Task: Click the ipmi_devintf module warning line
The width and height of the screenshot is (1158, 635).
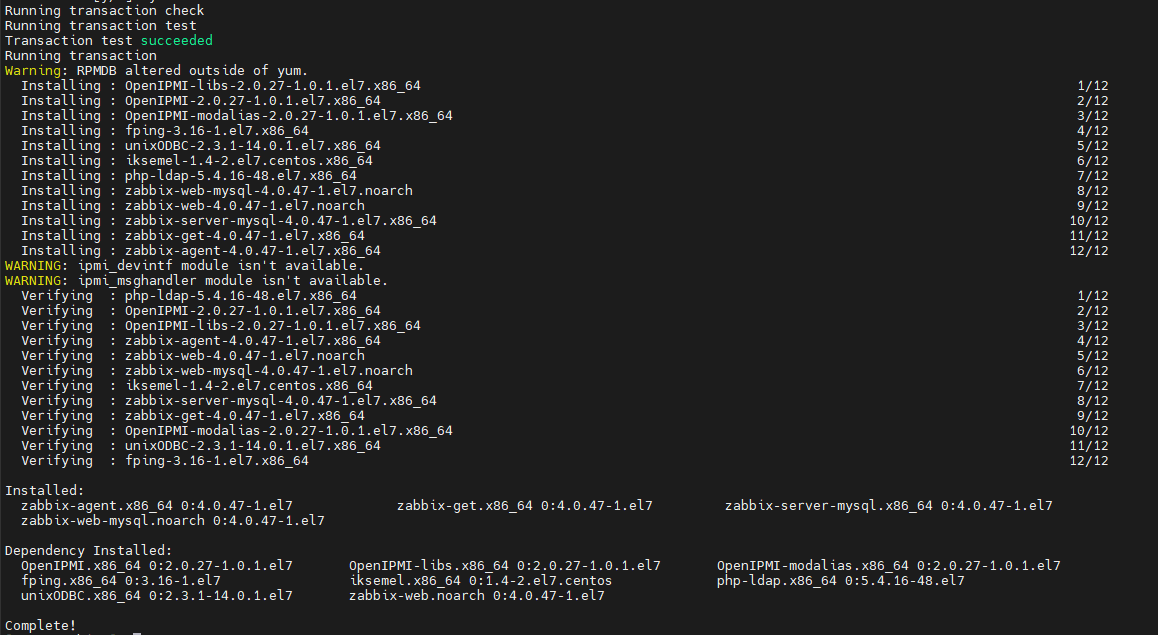Action: pyautogui.click(x=184, y=266)
